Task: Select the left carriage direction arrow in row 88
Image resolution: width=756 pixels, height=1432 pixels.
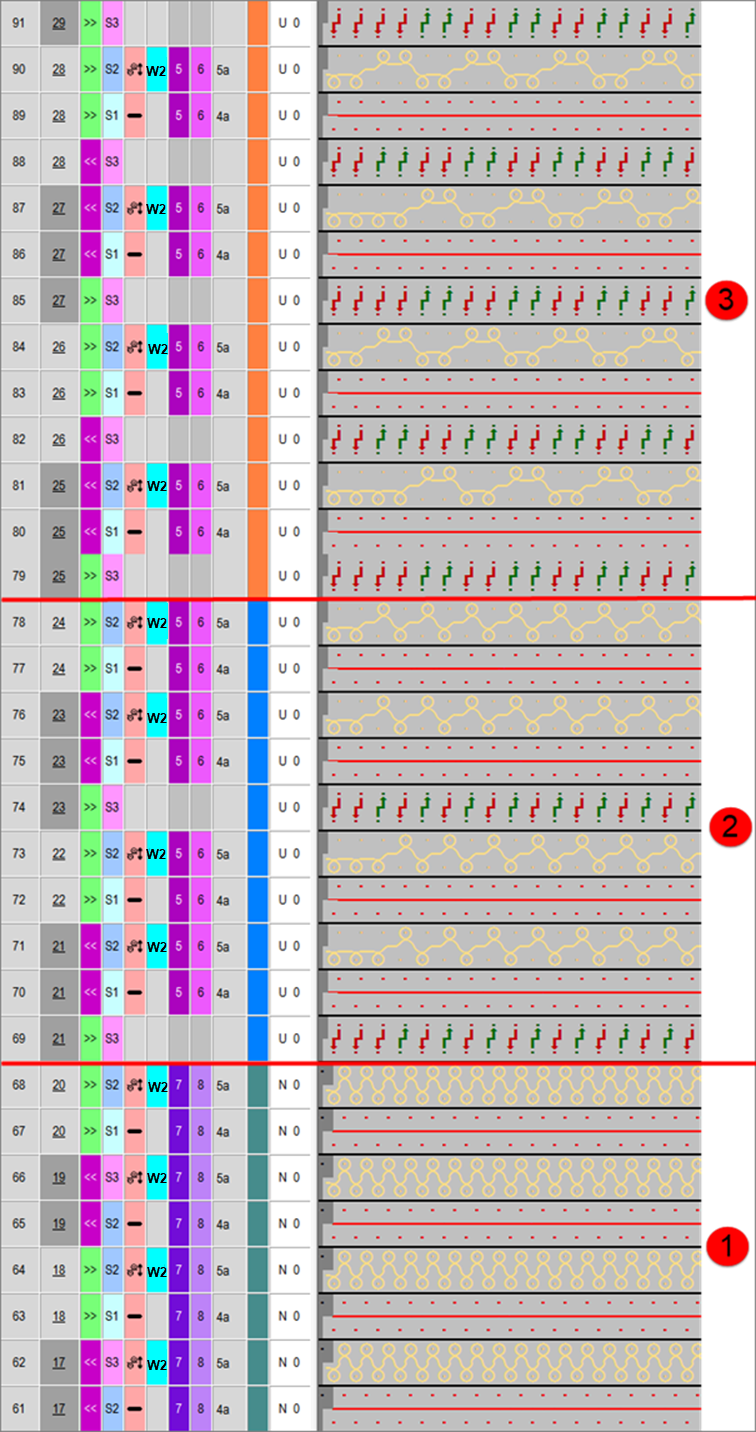Action: (90, 162)
